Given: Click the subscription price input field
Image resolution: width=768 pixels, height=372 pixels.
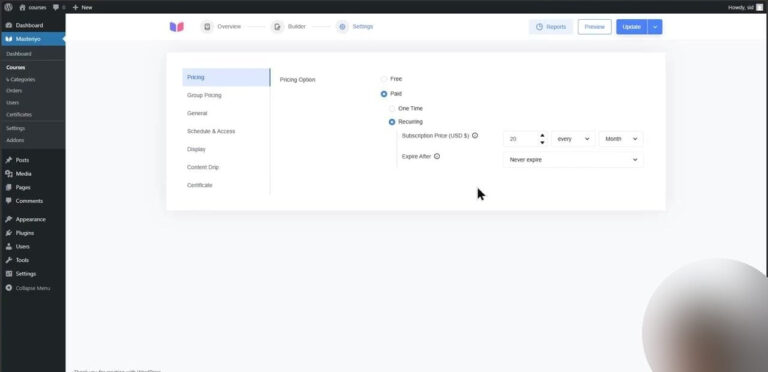Looking at the screenshot, I should click(x=520, y=139).
